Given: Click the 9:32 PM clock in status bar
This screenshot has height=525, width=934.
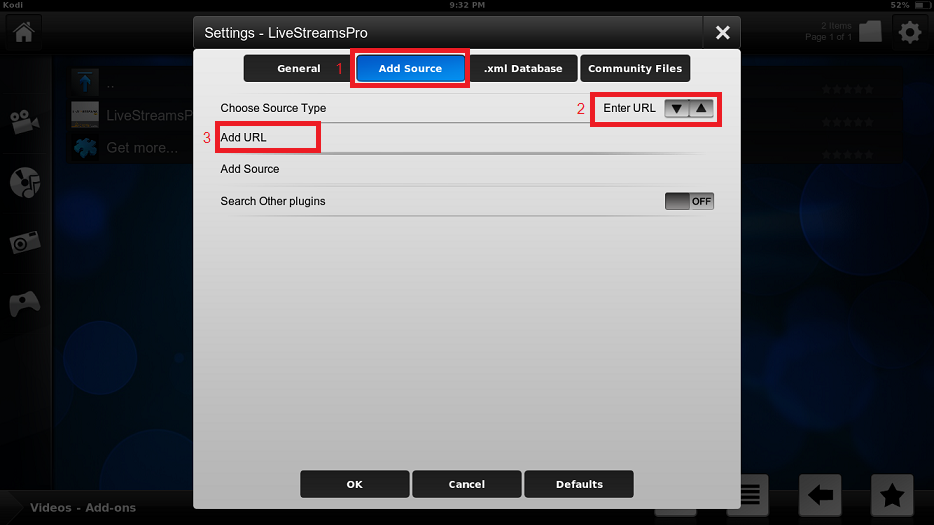Looking at the screenshot, I should 467,5.
